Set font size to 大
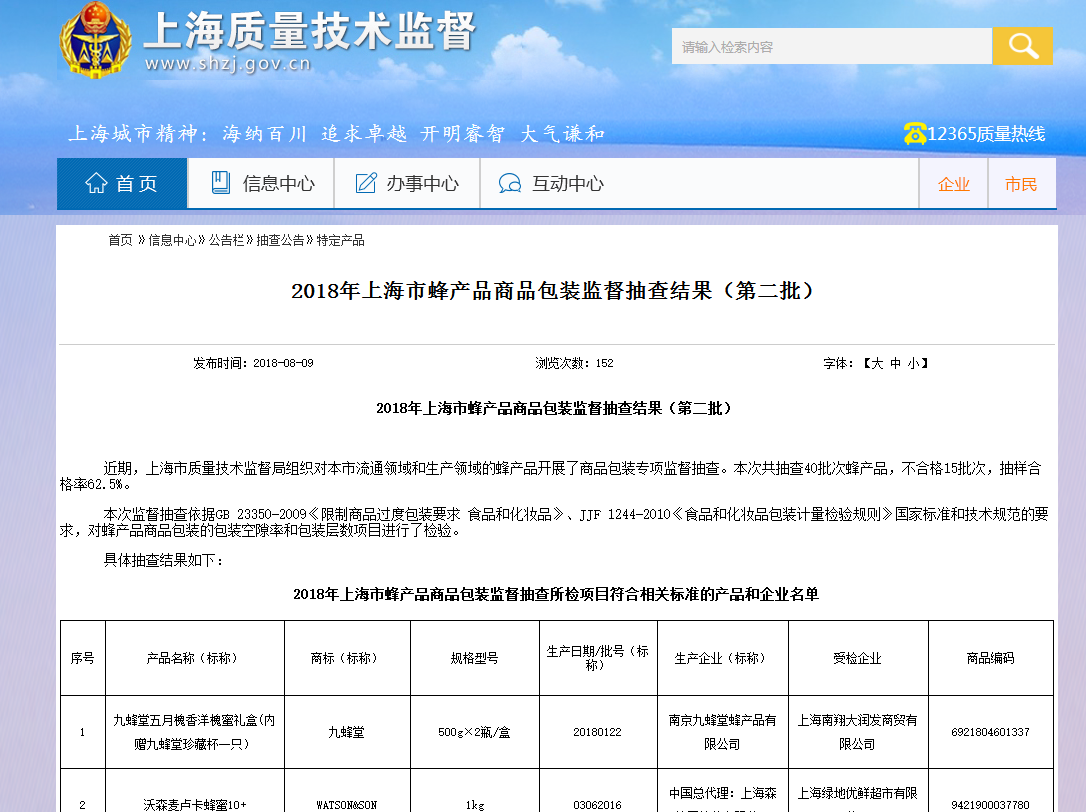This screenshot has width=1086, height=812. point(877,363)
